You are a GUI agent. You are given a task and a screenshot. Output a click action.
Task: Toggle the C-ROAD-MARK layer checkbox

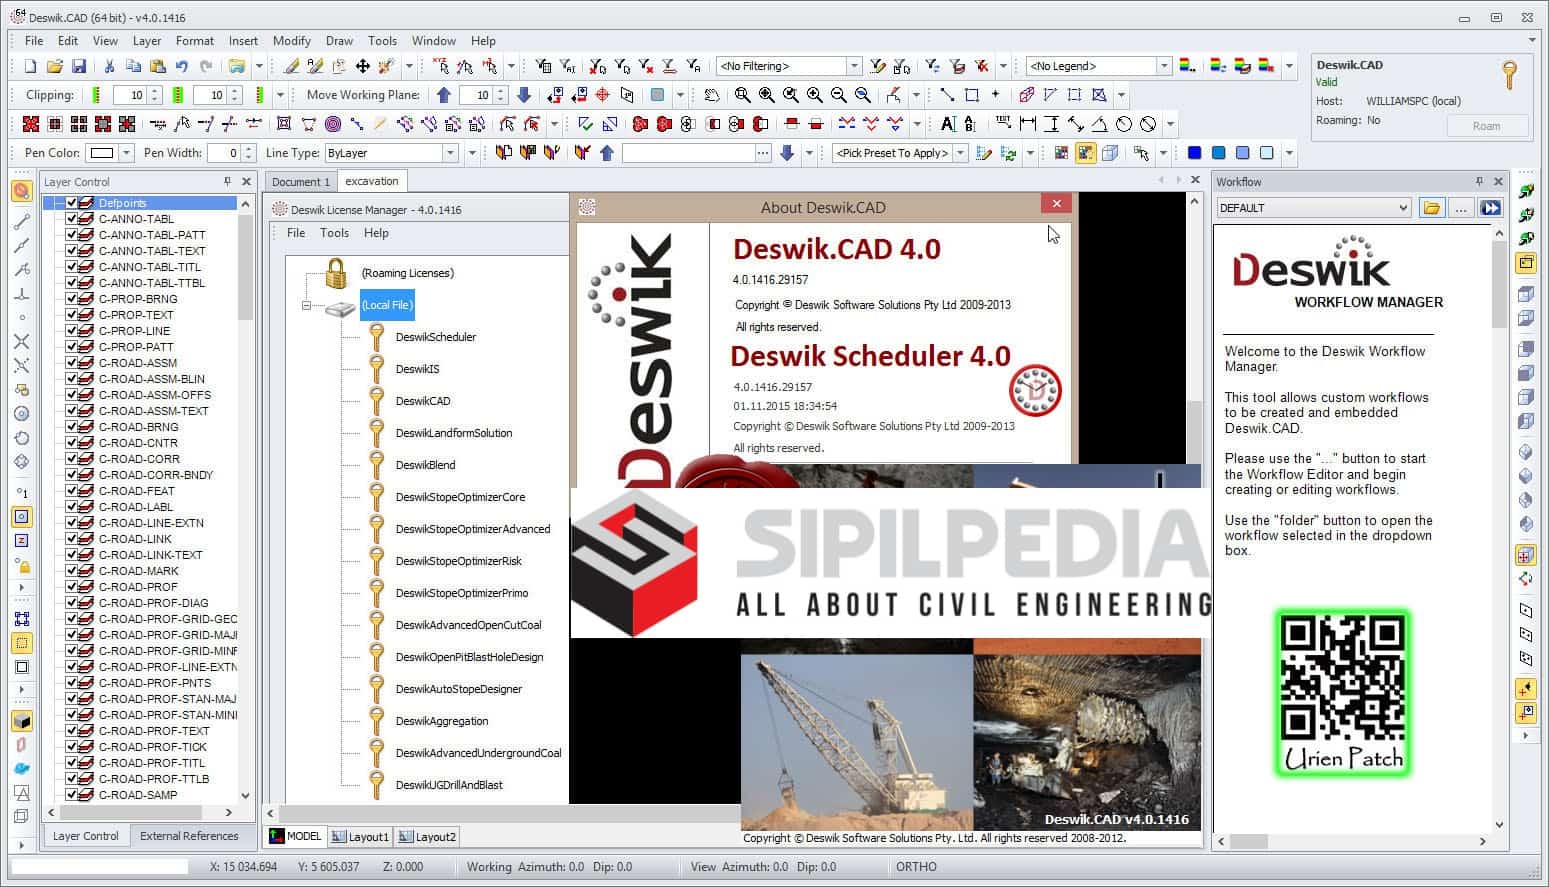coord(72,571)
